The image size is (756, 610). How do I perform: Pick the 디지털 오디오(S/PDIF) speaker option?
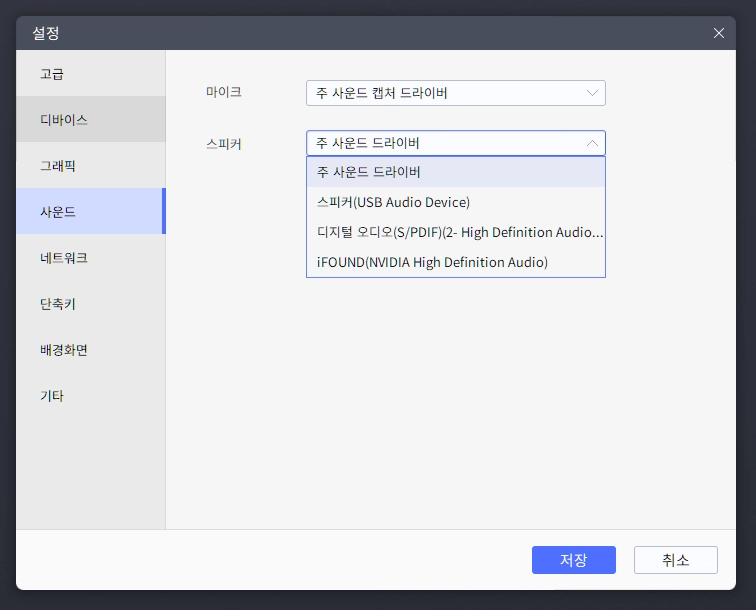[x=455, y=232]
